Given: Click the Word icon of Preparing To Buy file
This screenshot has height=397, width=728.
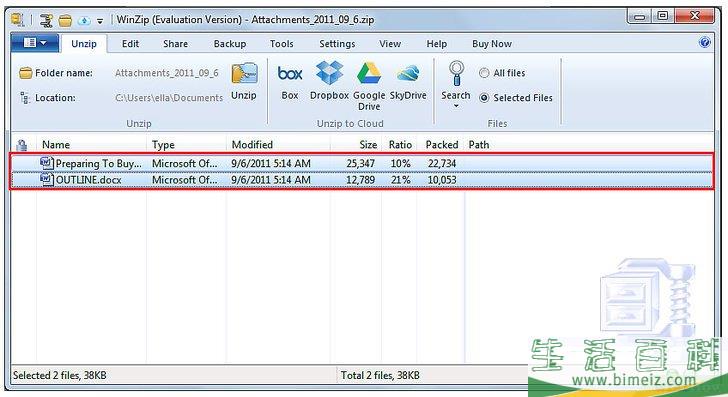Looking at the screenshot, I should [46, 163].
